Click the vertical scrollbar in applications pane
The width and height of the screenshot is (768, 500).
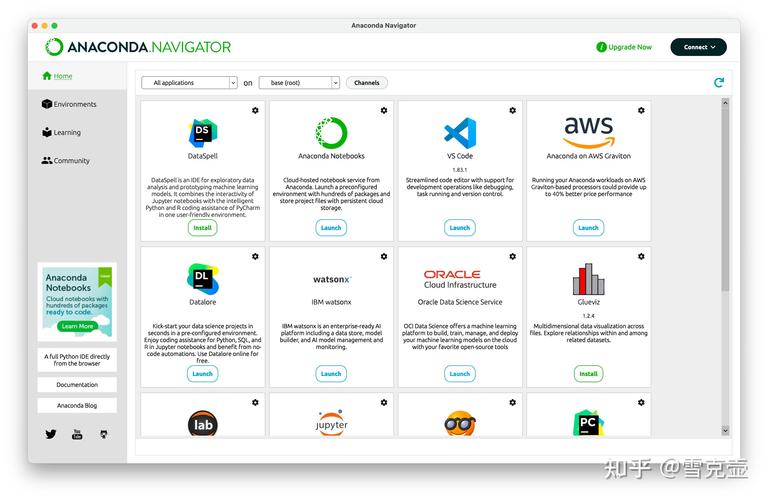(725, 200)
